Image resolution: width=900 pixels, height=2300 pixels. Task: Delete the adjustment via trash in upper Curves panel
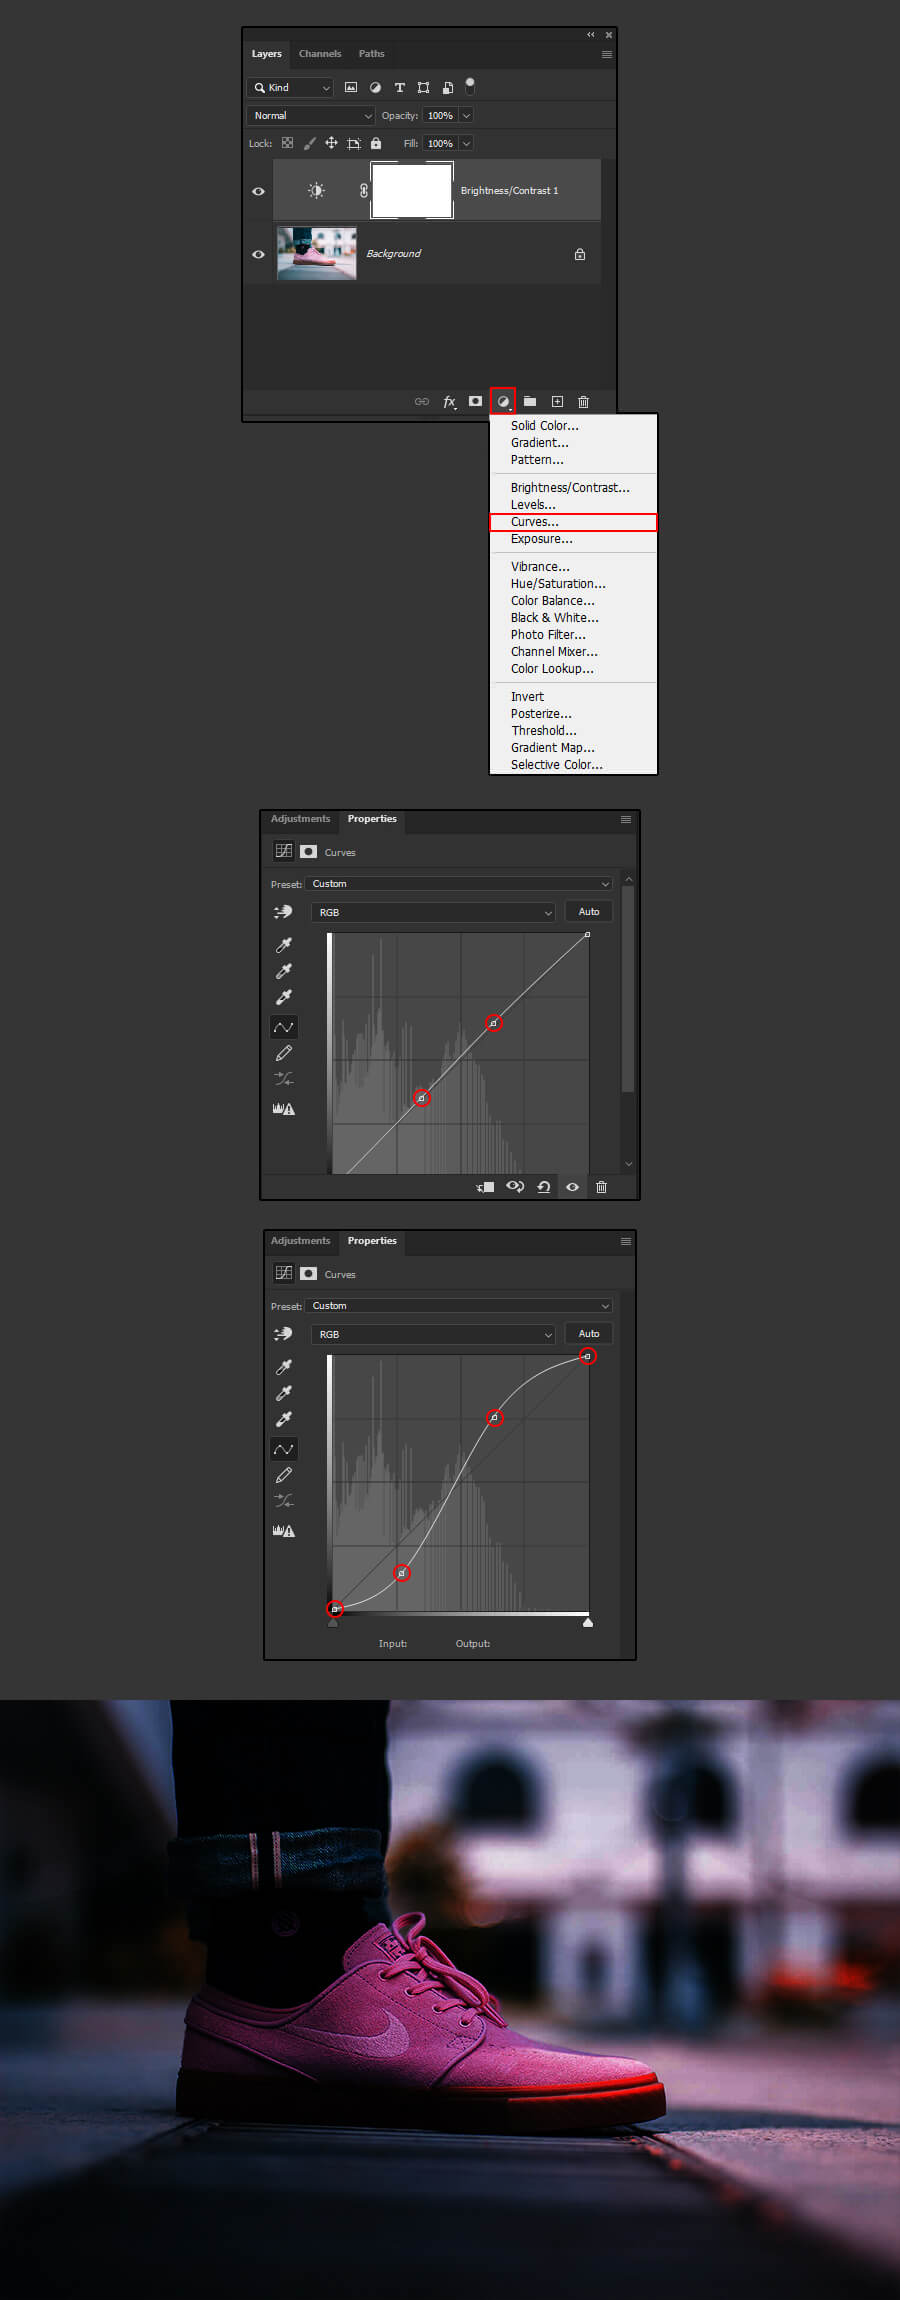(601, 1187)
